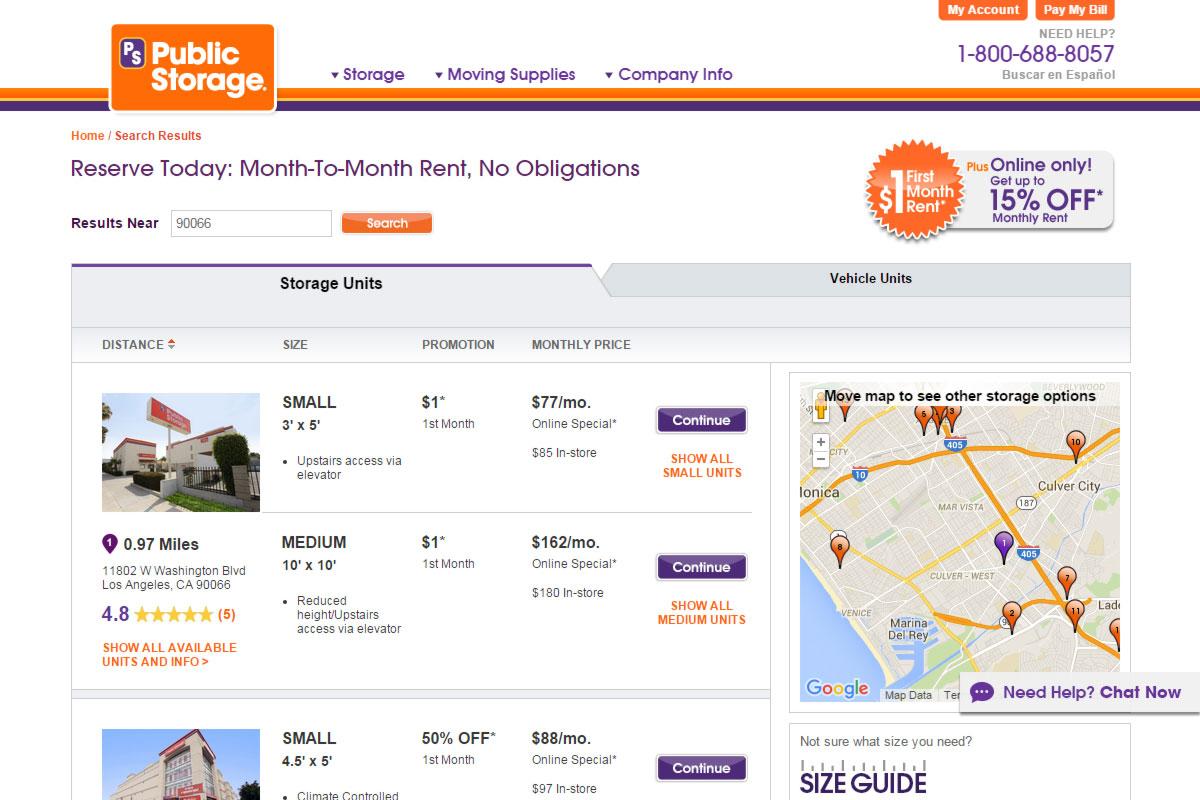Click Continue for the 3' x 5' small unit

click(701, 419)
